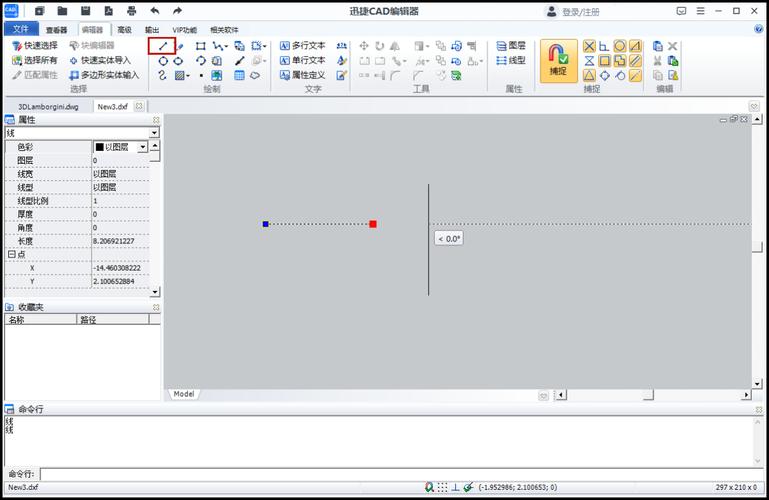Click the 多行文本 multiline text tool
The height and width of the screenshot is (500, 769).
(x=303, y=46)
